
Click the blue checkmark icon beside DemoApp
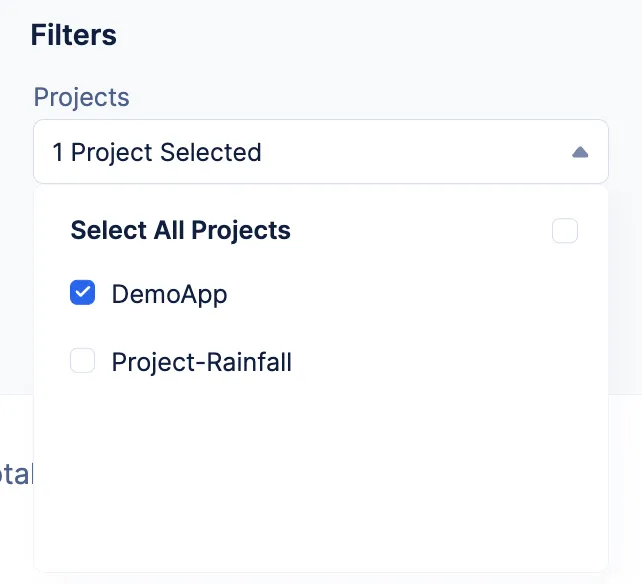tap(82, 292)
